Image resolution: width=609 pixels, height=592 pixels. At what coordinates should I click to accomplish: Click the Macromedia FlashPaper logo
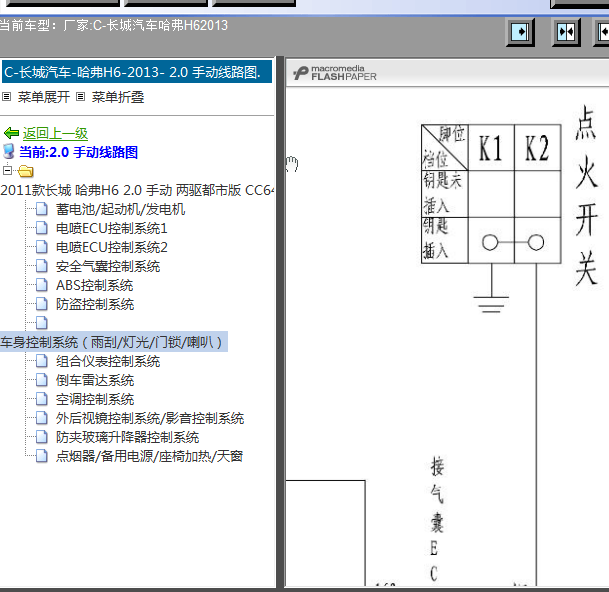pos(335,73)
